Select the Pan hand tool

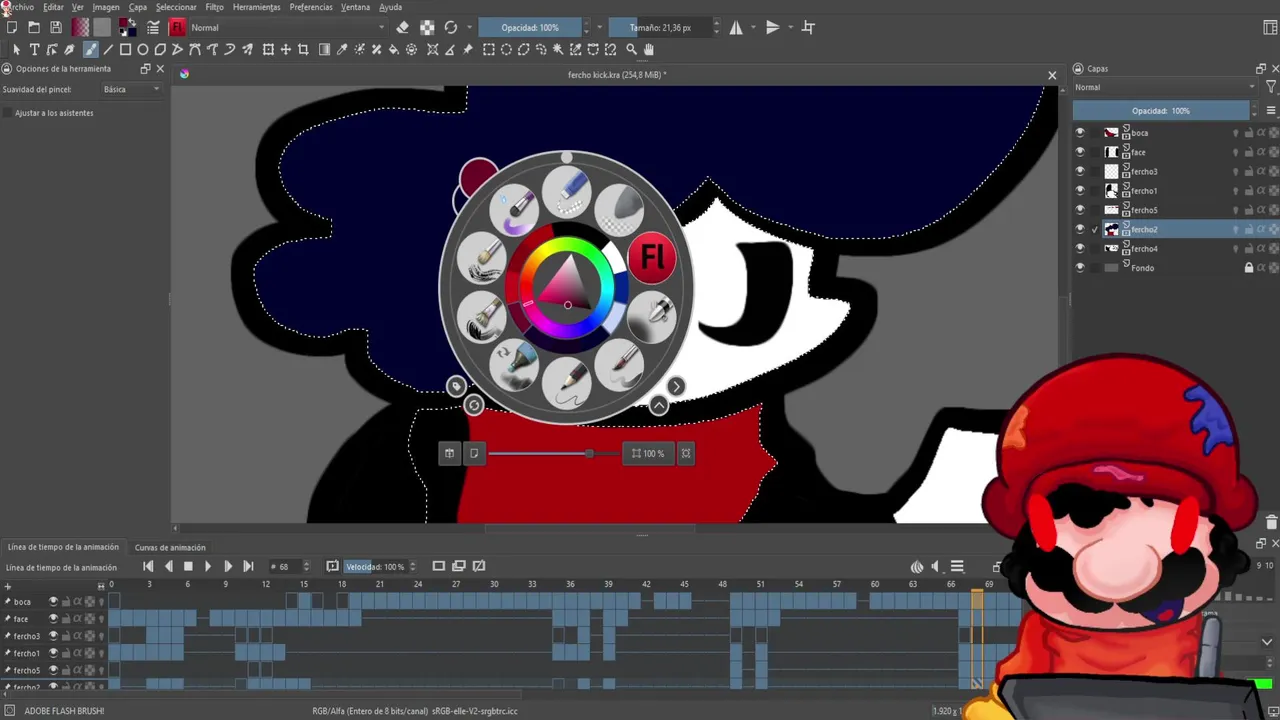[649, 49]
